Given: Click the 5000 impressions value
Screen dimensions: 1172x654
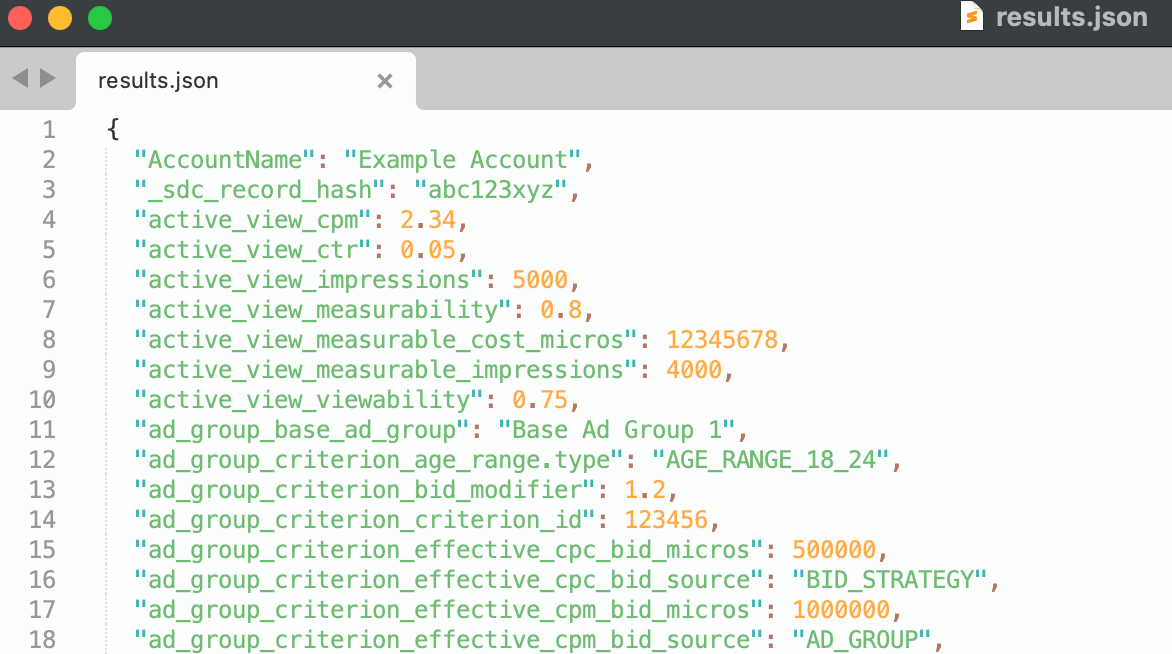Looking at the screenshot, I should tap(540, 280).
